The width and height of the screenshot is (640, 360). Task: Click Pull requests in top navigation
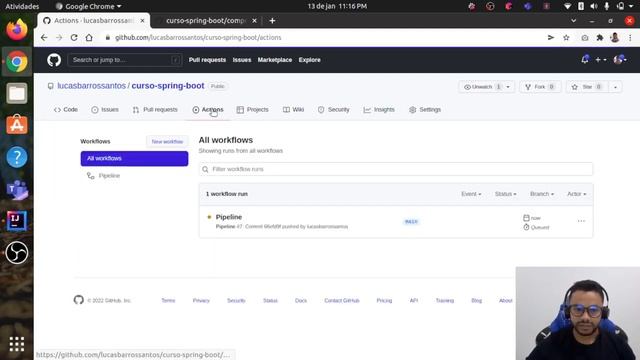point(207,60)
